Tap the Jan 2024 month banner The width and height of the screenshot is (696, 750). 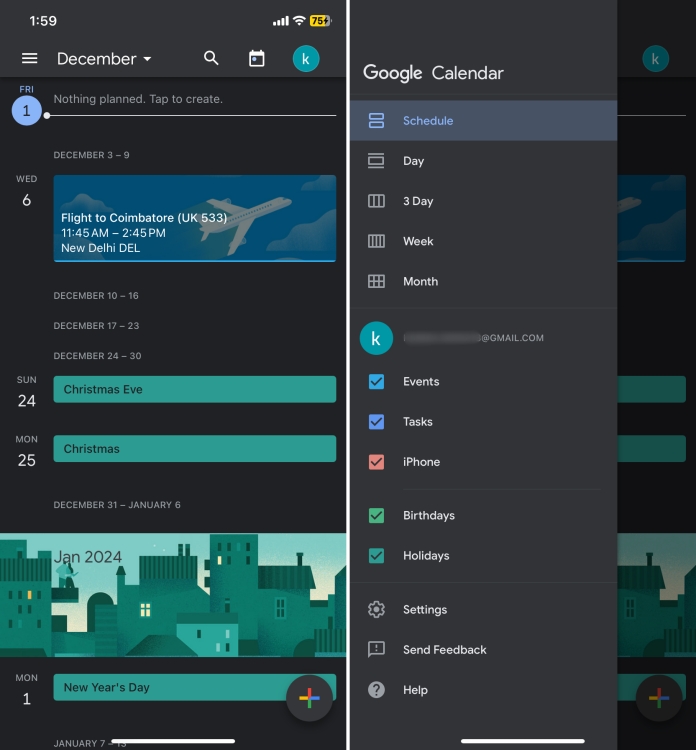[x=173, y=595]
